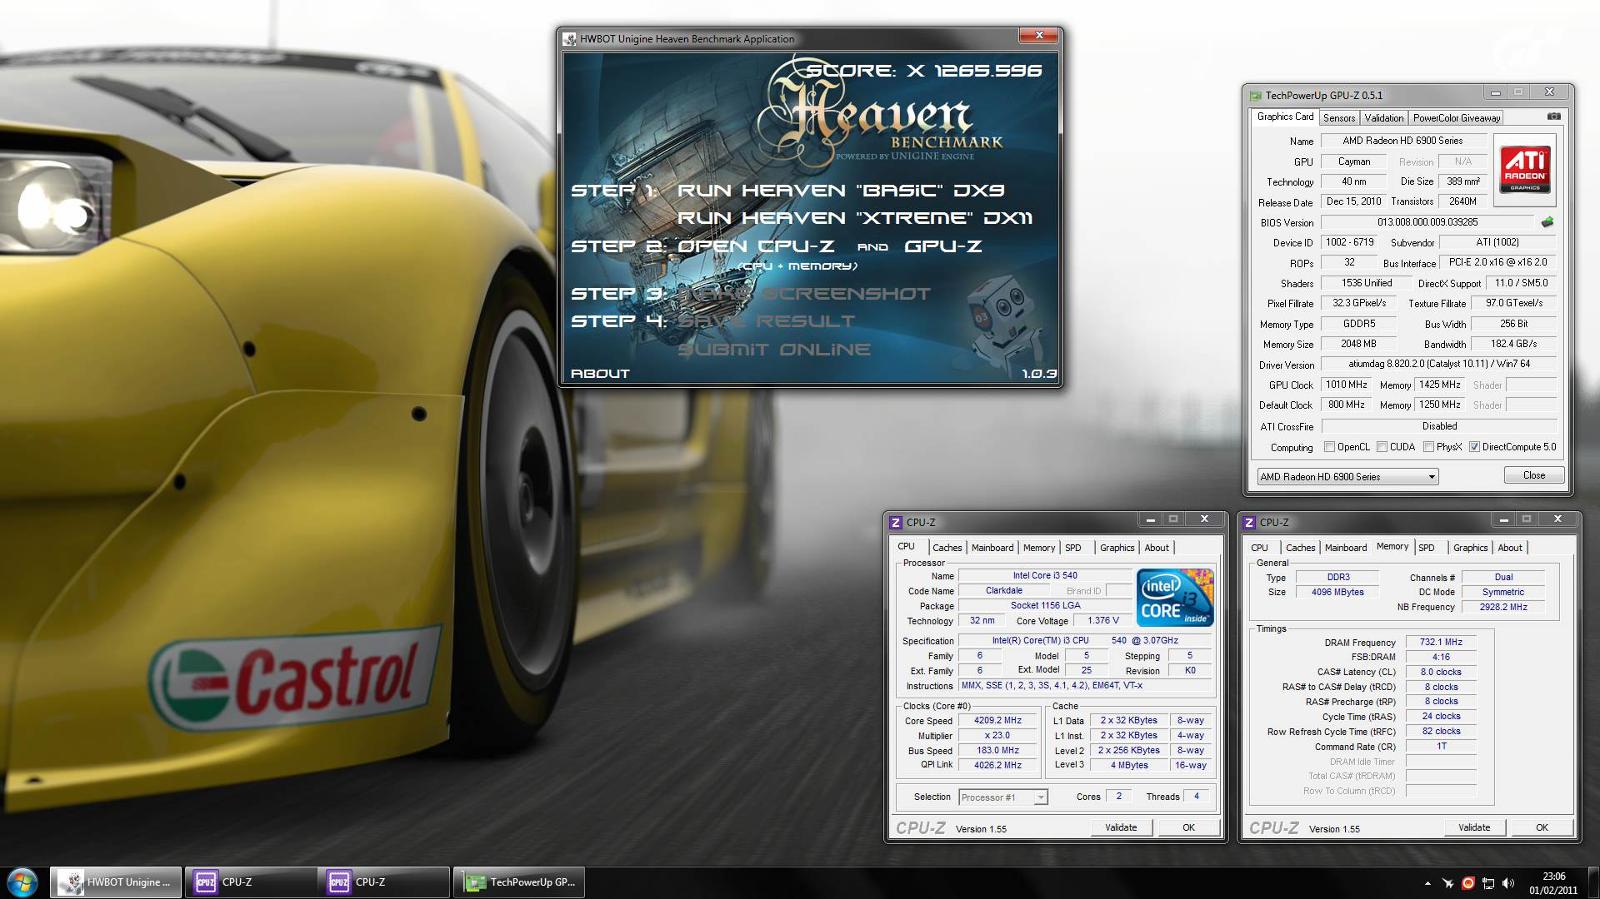Image resolution: width=1600 pixels, height=899 pixels.
Task: Click the ATI Radeon logo in GPU-Z
Action: tap(1525, 168)
